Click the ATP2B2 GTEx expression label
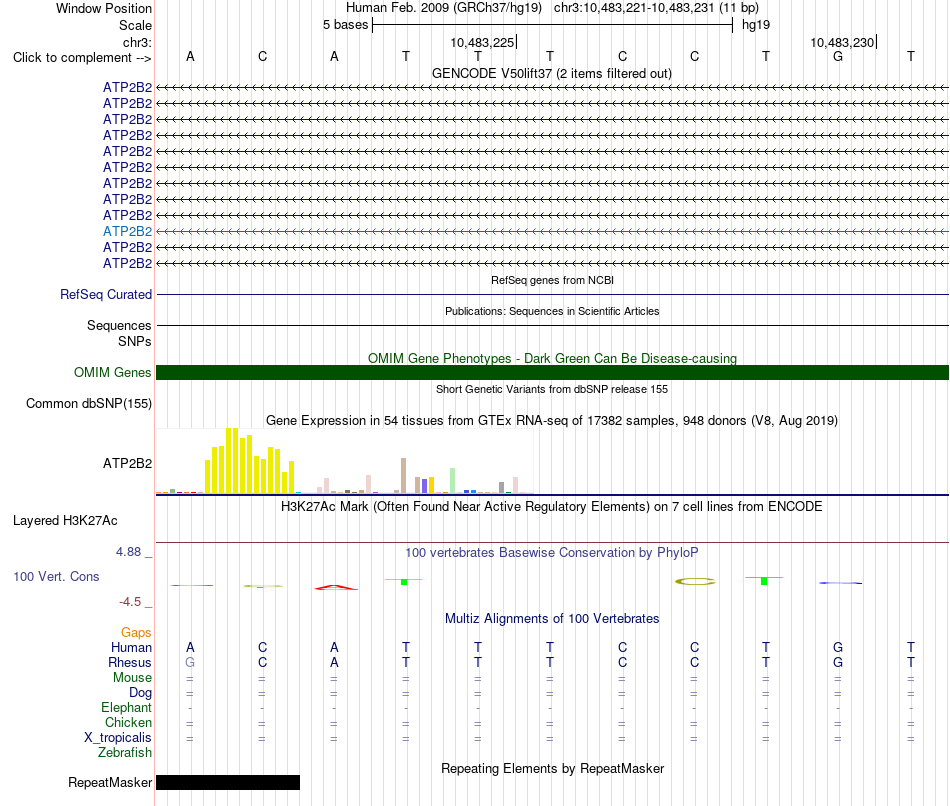 click(x=127, y=464)
